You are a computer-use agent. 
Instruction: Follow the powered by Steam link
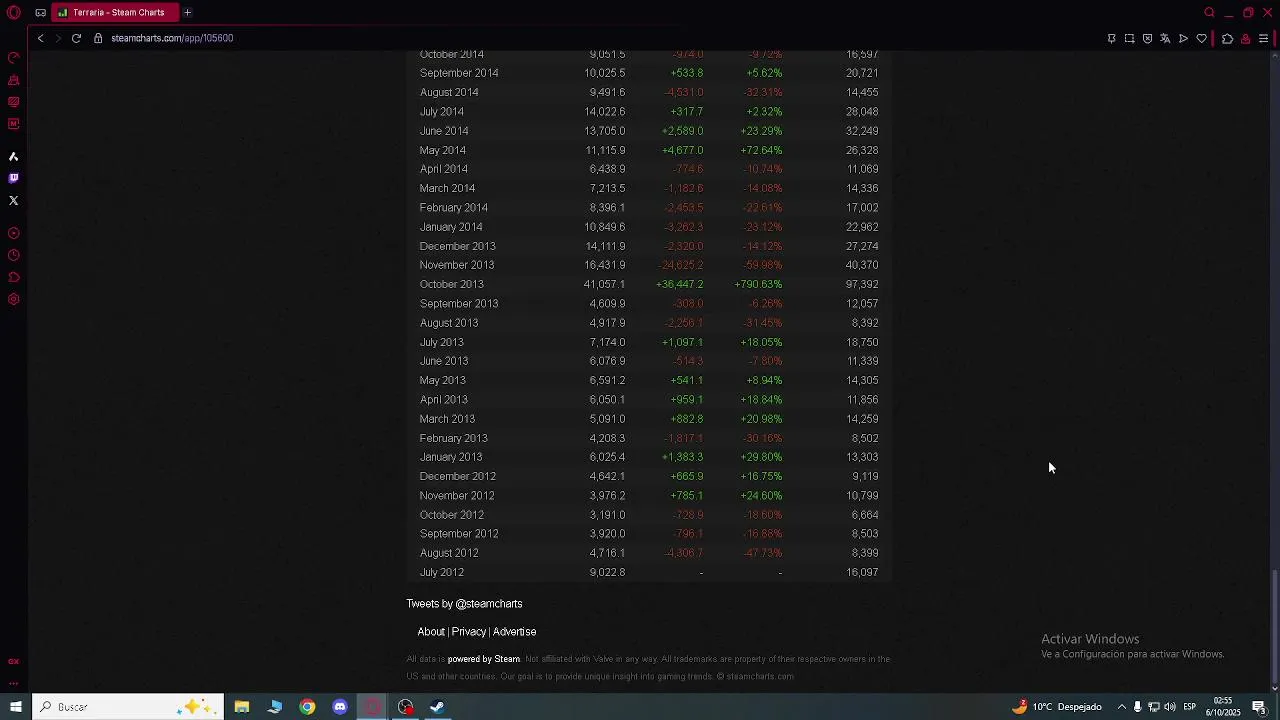click(x=484, y=659)
